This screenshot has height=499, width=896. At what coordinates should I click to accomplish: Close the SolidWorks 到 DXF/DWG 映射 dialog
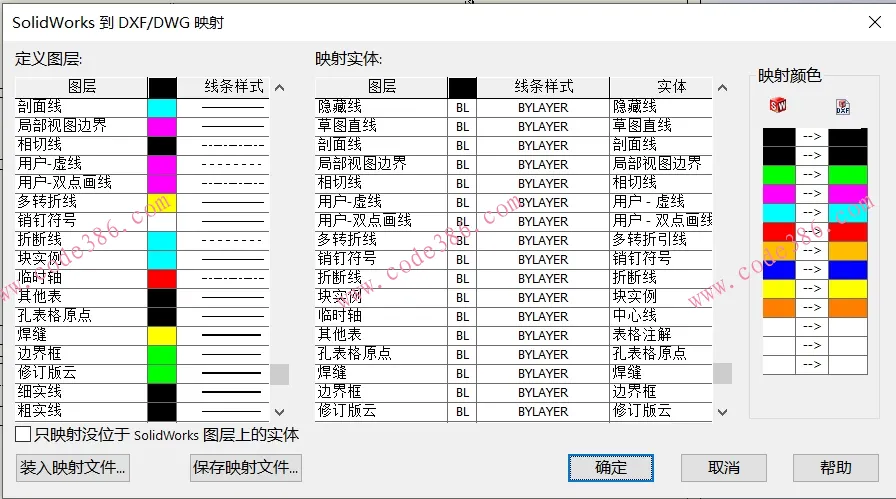(x=874, y=22)
